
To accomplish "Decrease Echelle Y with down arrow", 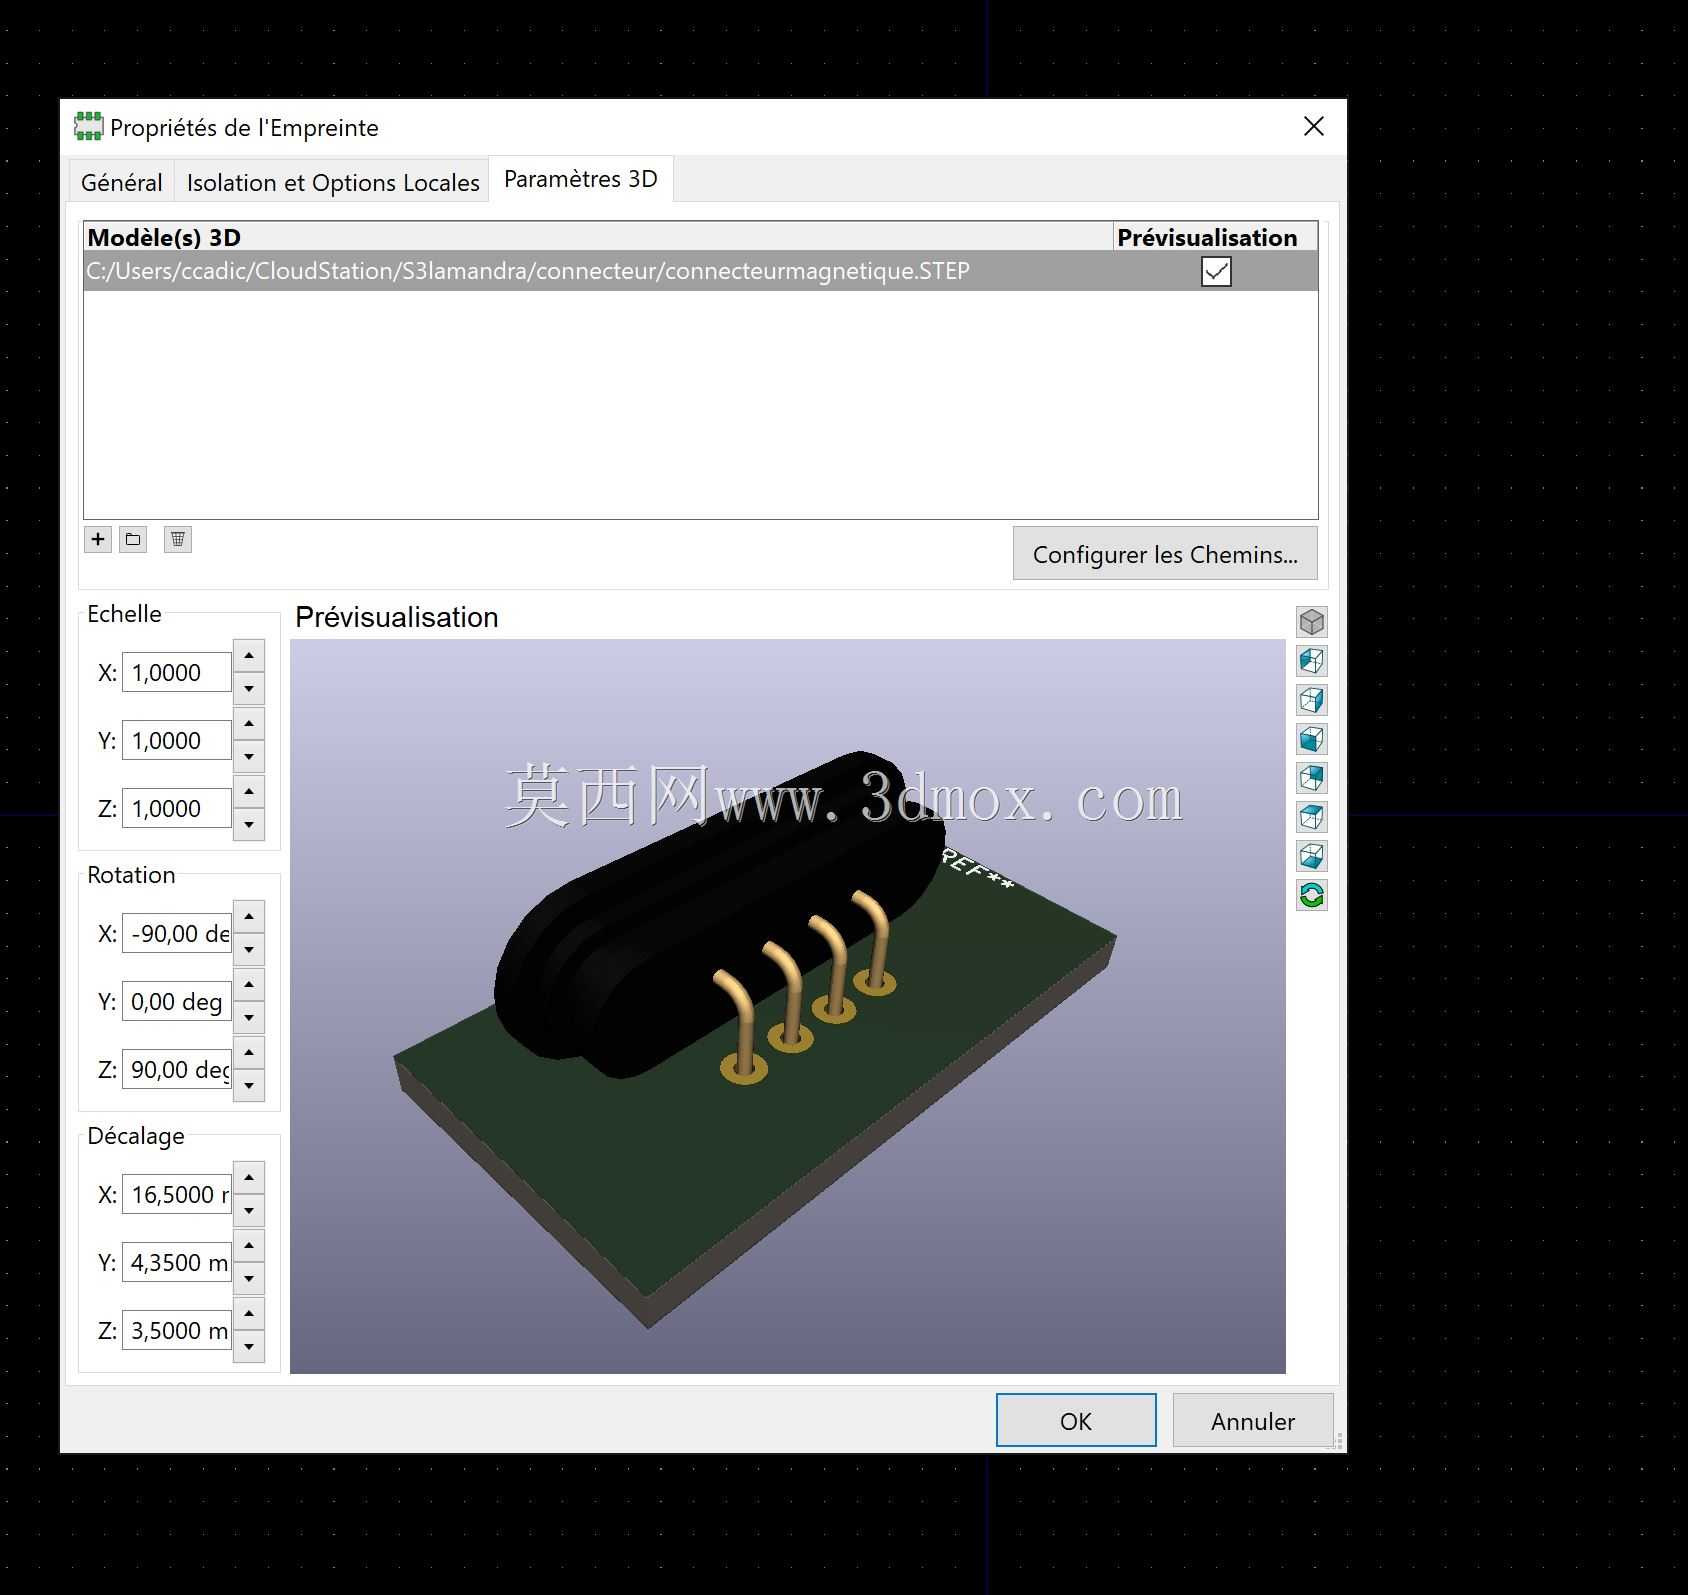I will (249, 756).
